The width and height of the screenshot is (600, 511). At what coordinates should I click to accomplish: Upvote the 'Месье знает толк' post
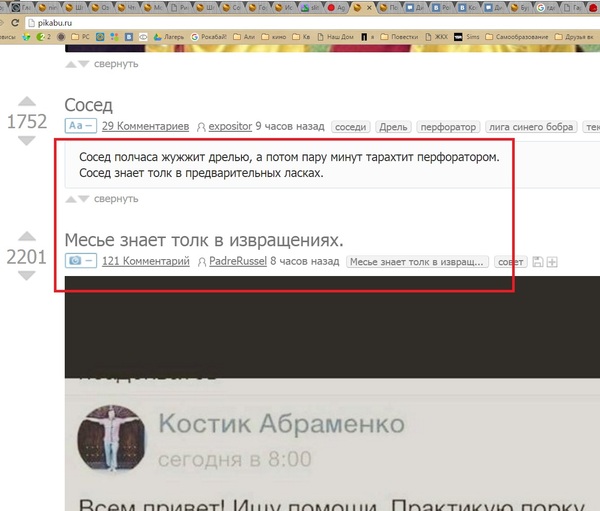pos(27,236)
